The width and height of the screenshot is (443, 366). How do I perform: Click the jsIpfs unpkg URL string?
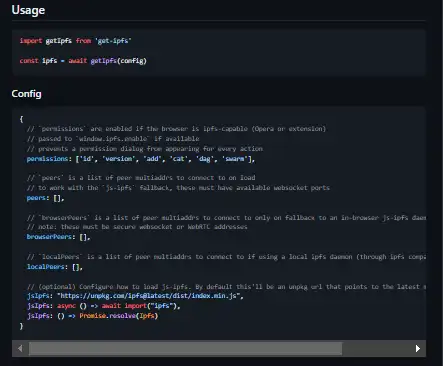click(149, 296)
